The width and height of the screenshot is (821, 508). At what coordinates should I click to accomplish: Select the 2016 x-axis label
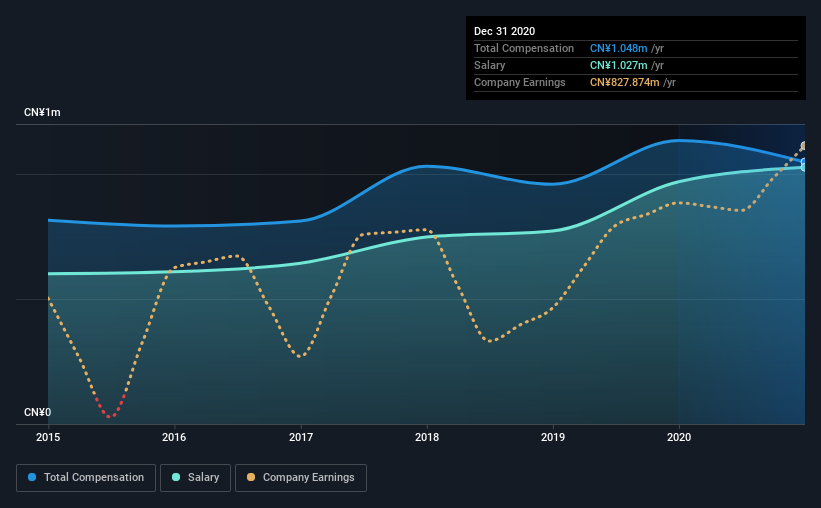(174, 437)
